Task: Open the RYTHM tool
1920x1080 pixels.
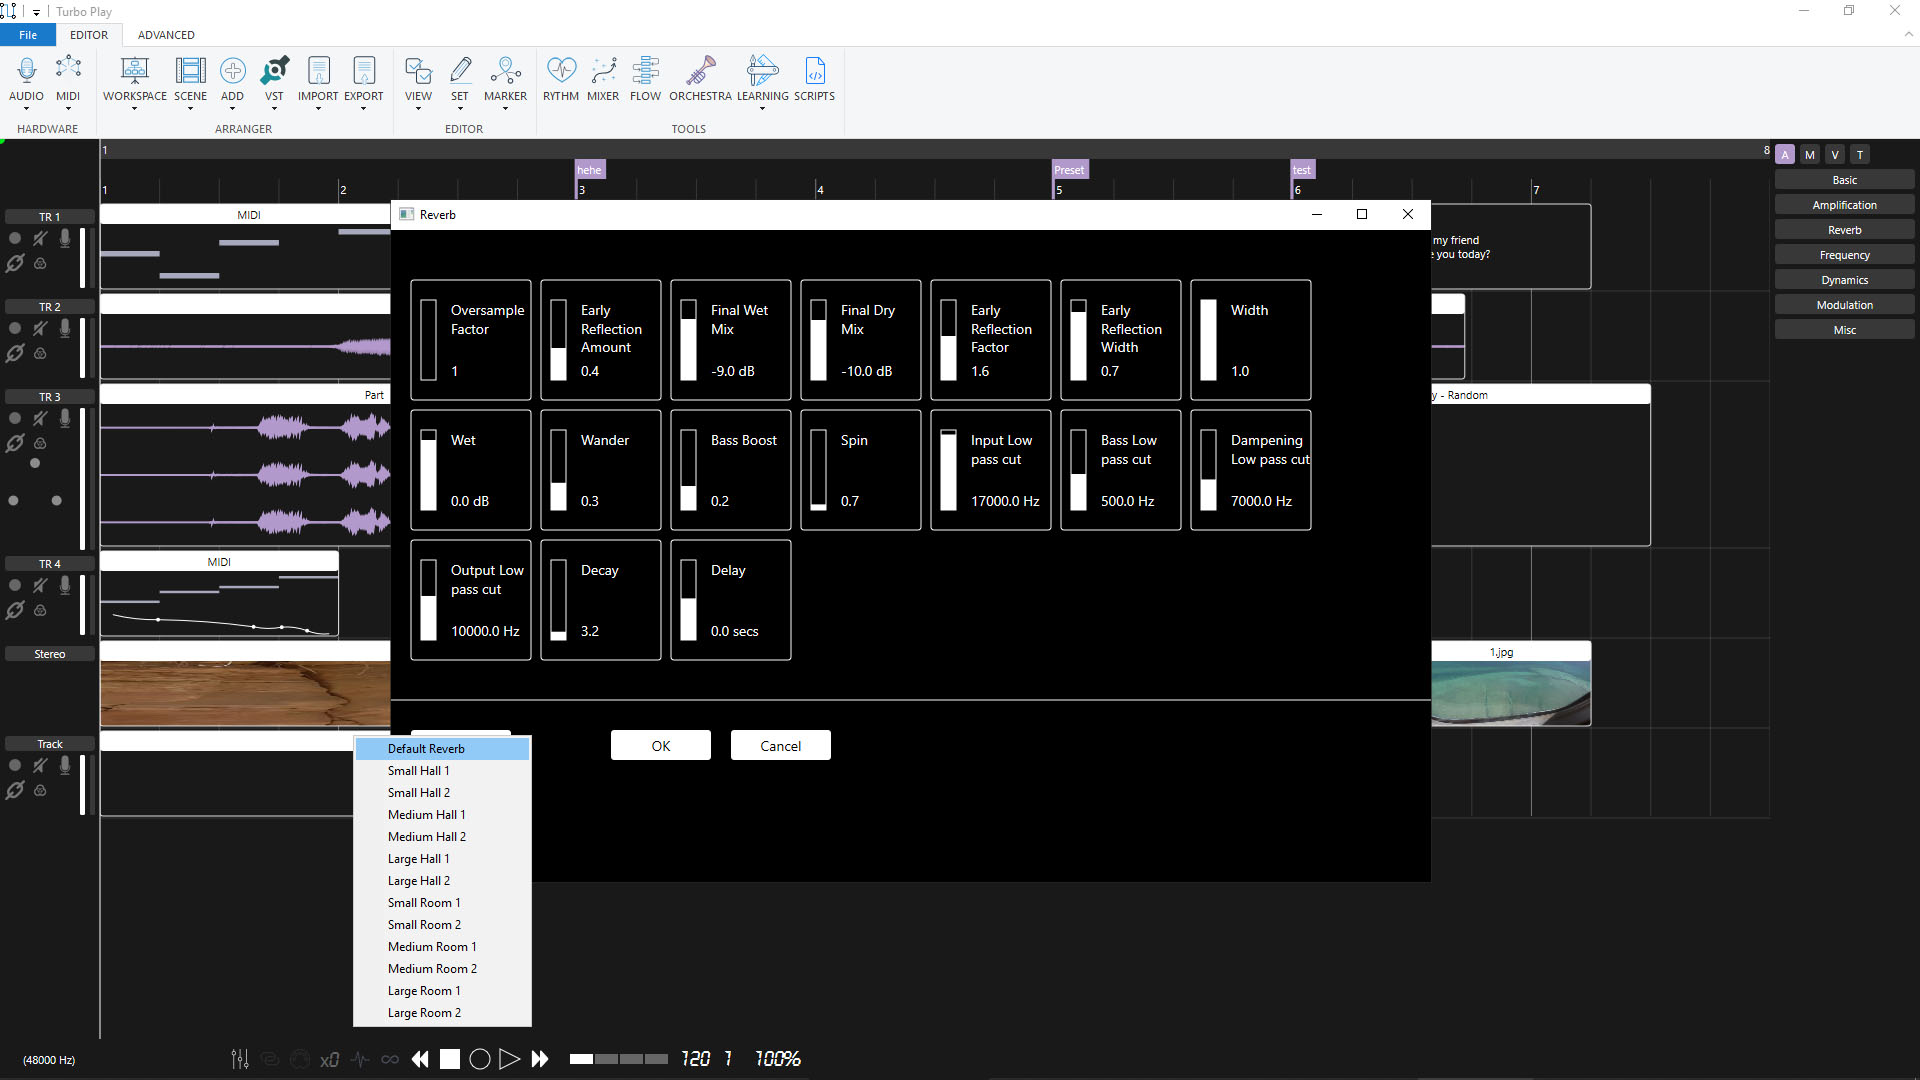Action: [561, 80]
